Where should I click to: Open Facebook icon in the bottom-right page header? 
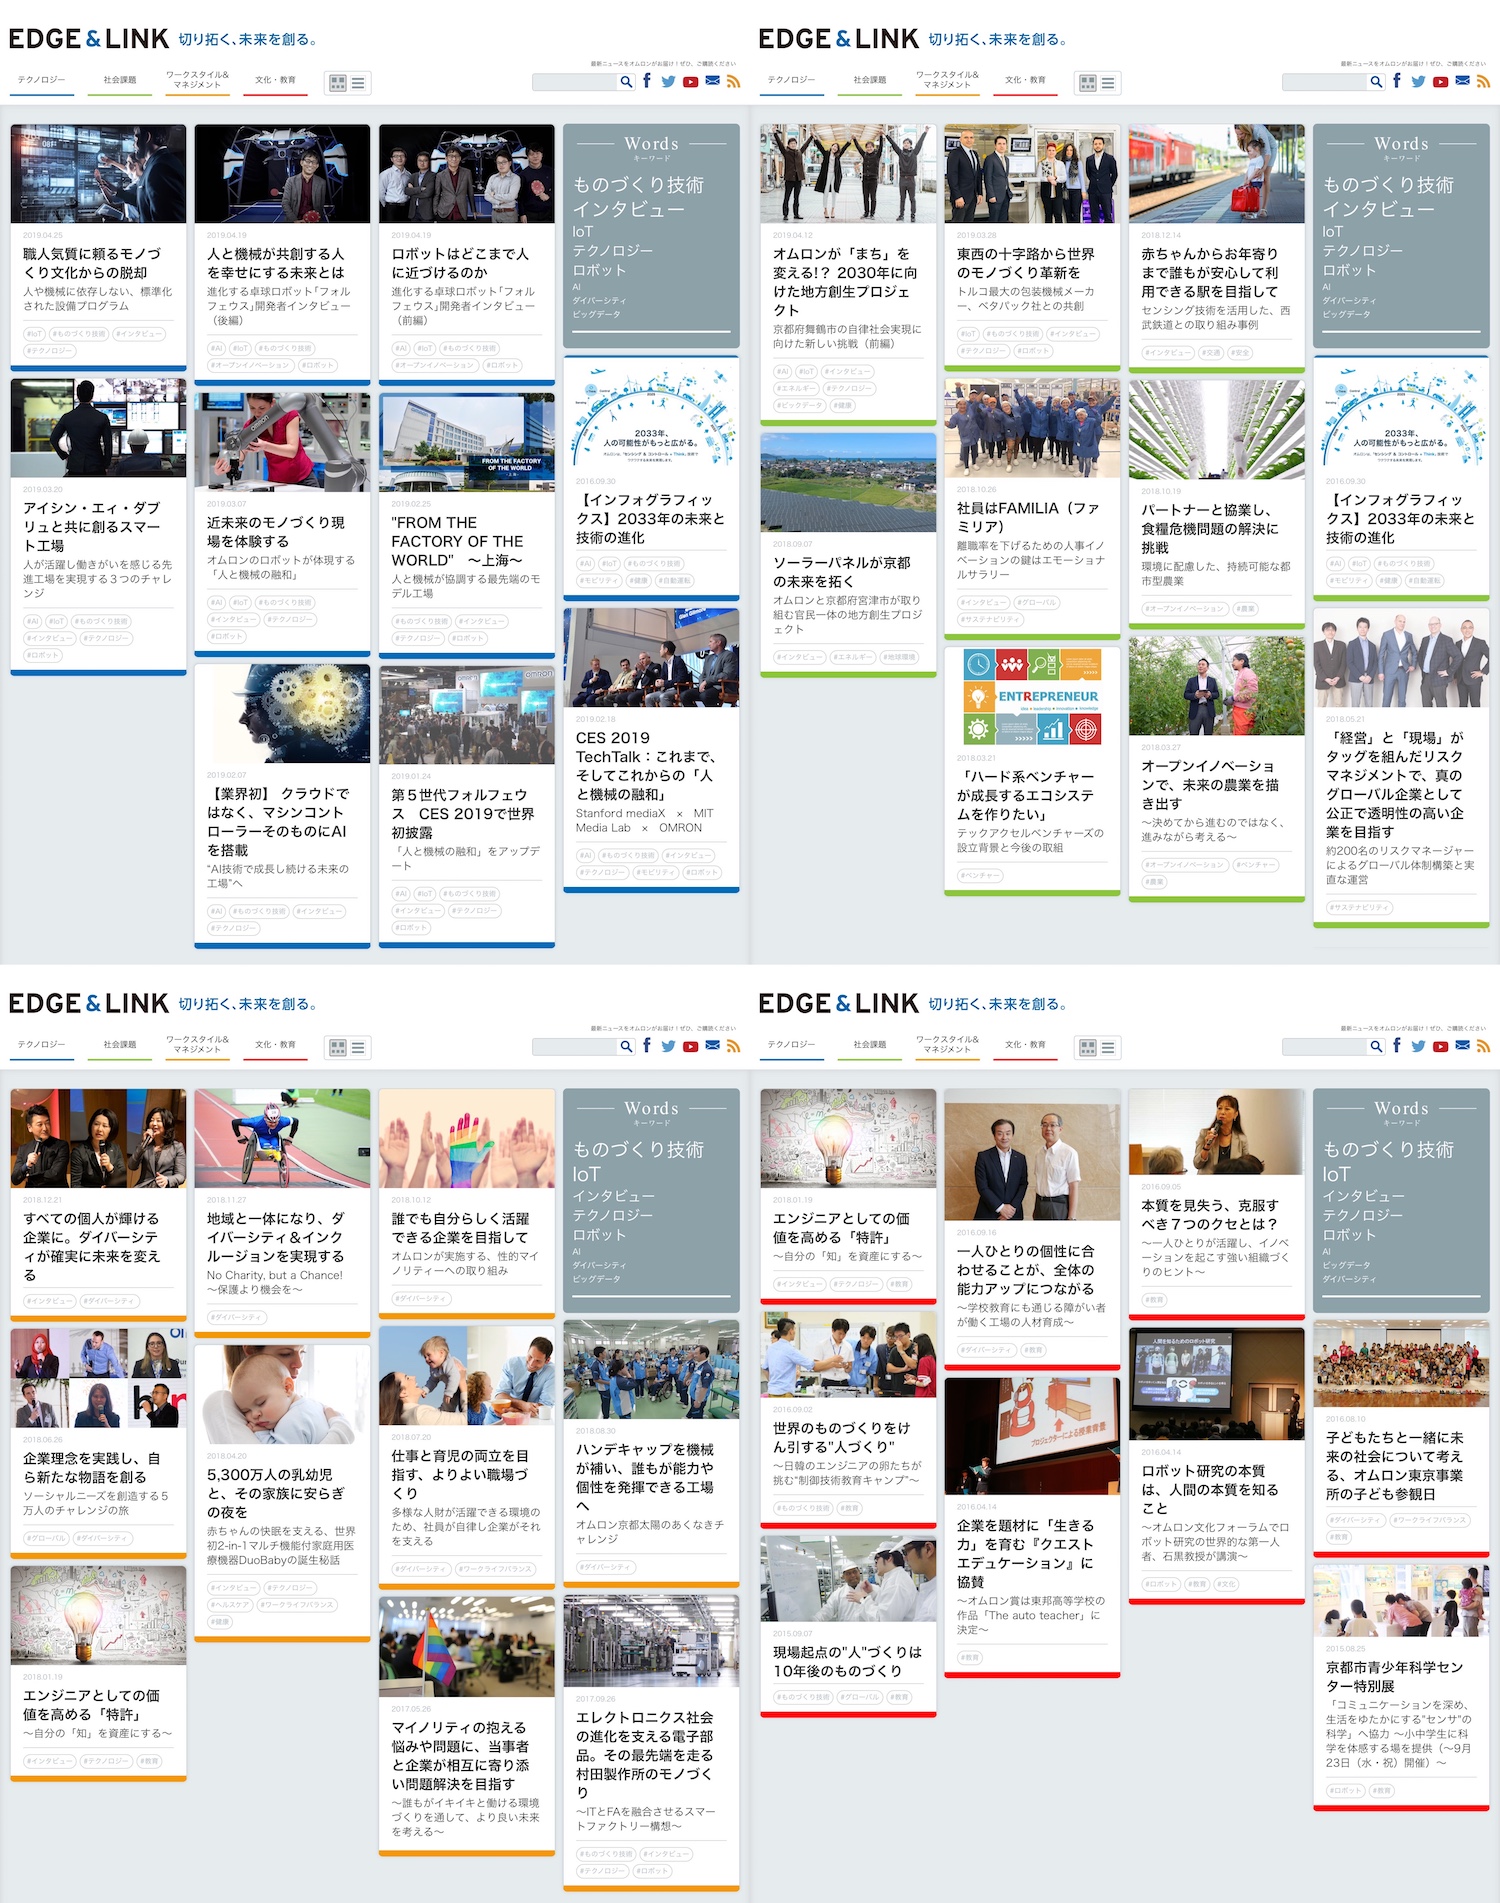point(1397,1046)
